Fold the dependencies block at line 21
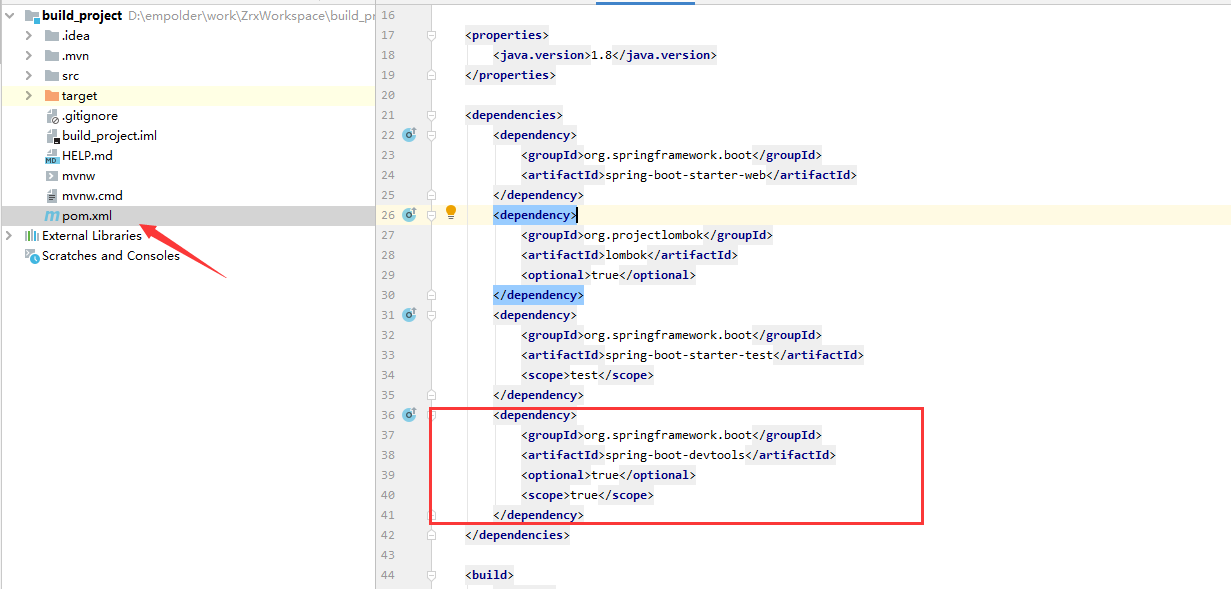 pos(432,115)
